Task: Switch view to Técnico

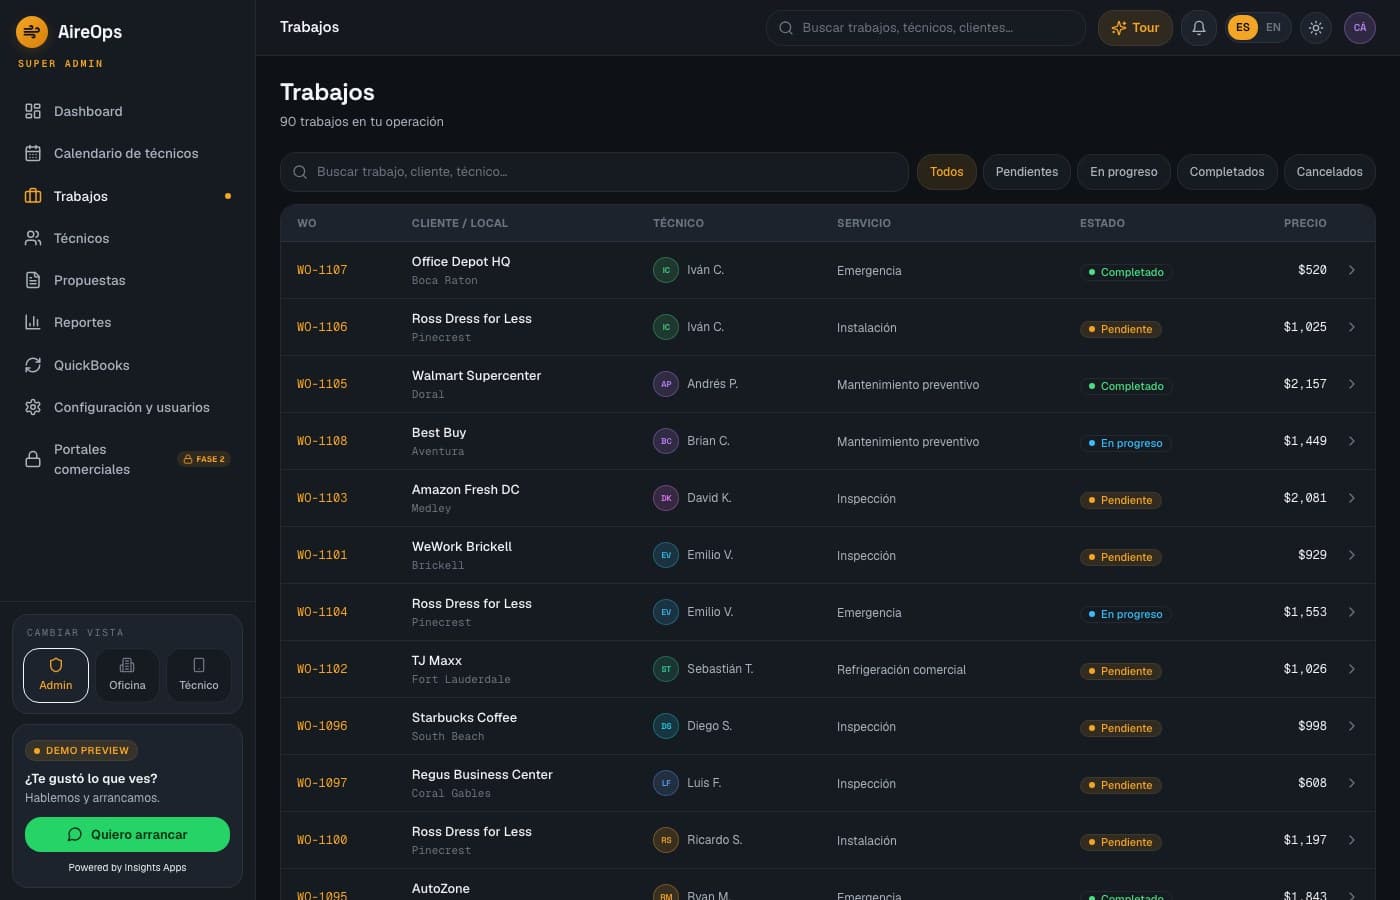Action: (199, 675)
